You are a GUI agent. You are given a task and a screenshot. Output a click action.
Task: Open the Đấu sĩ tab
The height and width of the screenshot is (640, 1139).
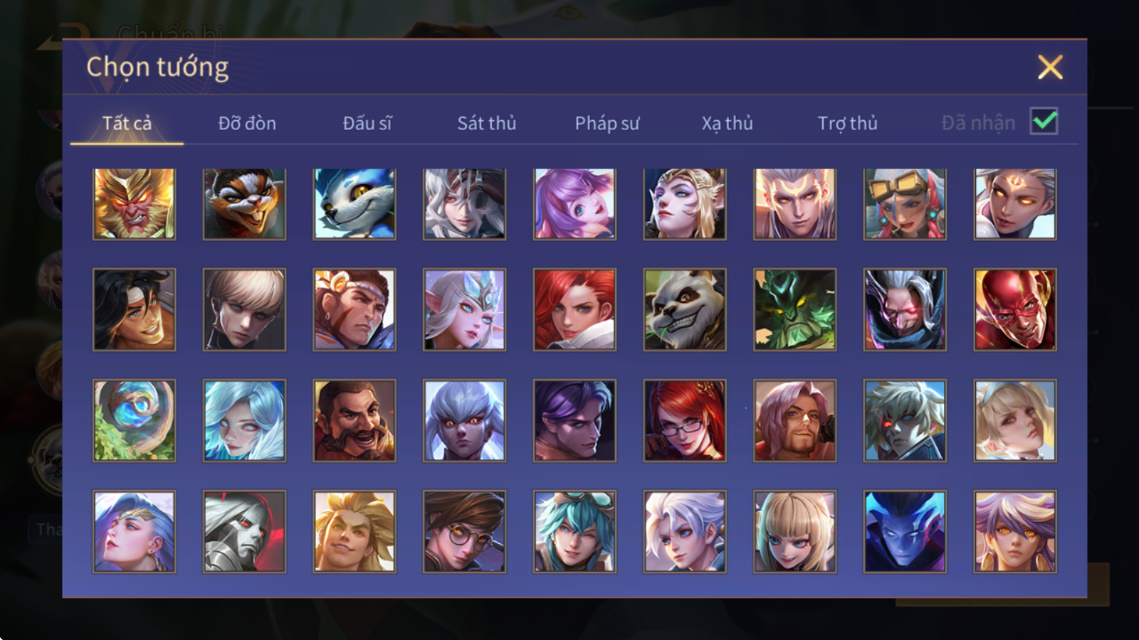367,123
